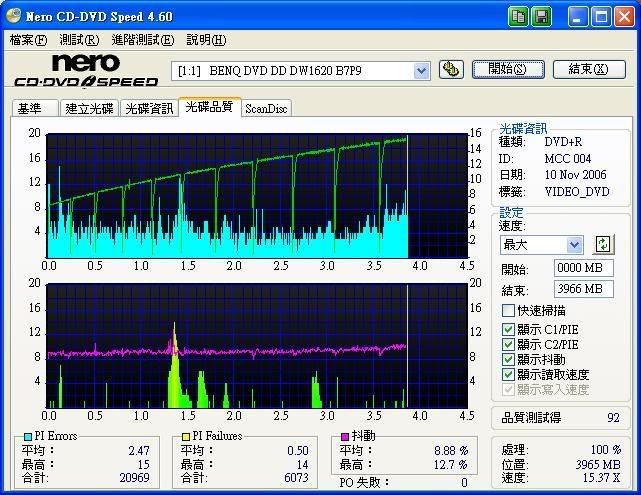Uncheck the 顯示讀取速度 read speed checkbox

508,374
